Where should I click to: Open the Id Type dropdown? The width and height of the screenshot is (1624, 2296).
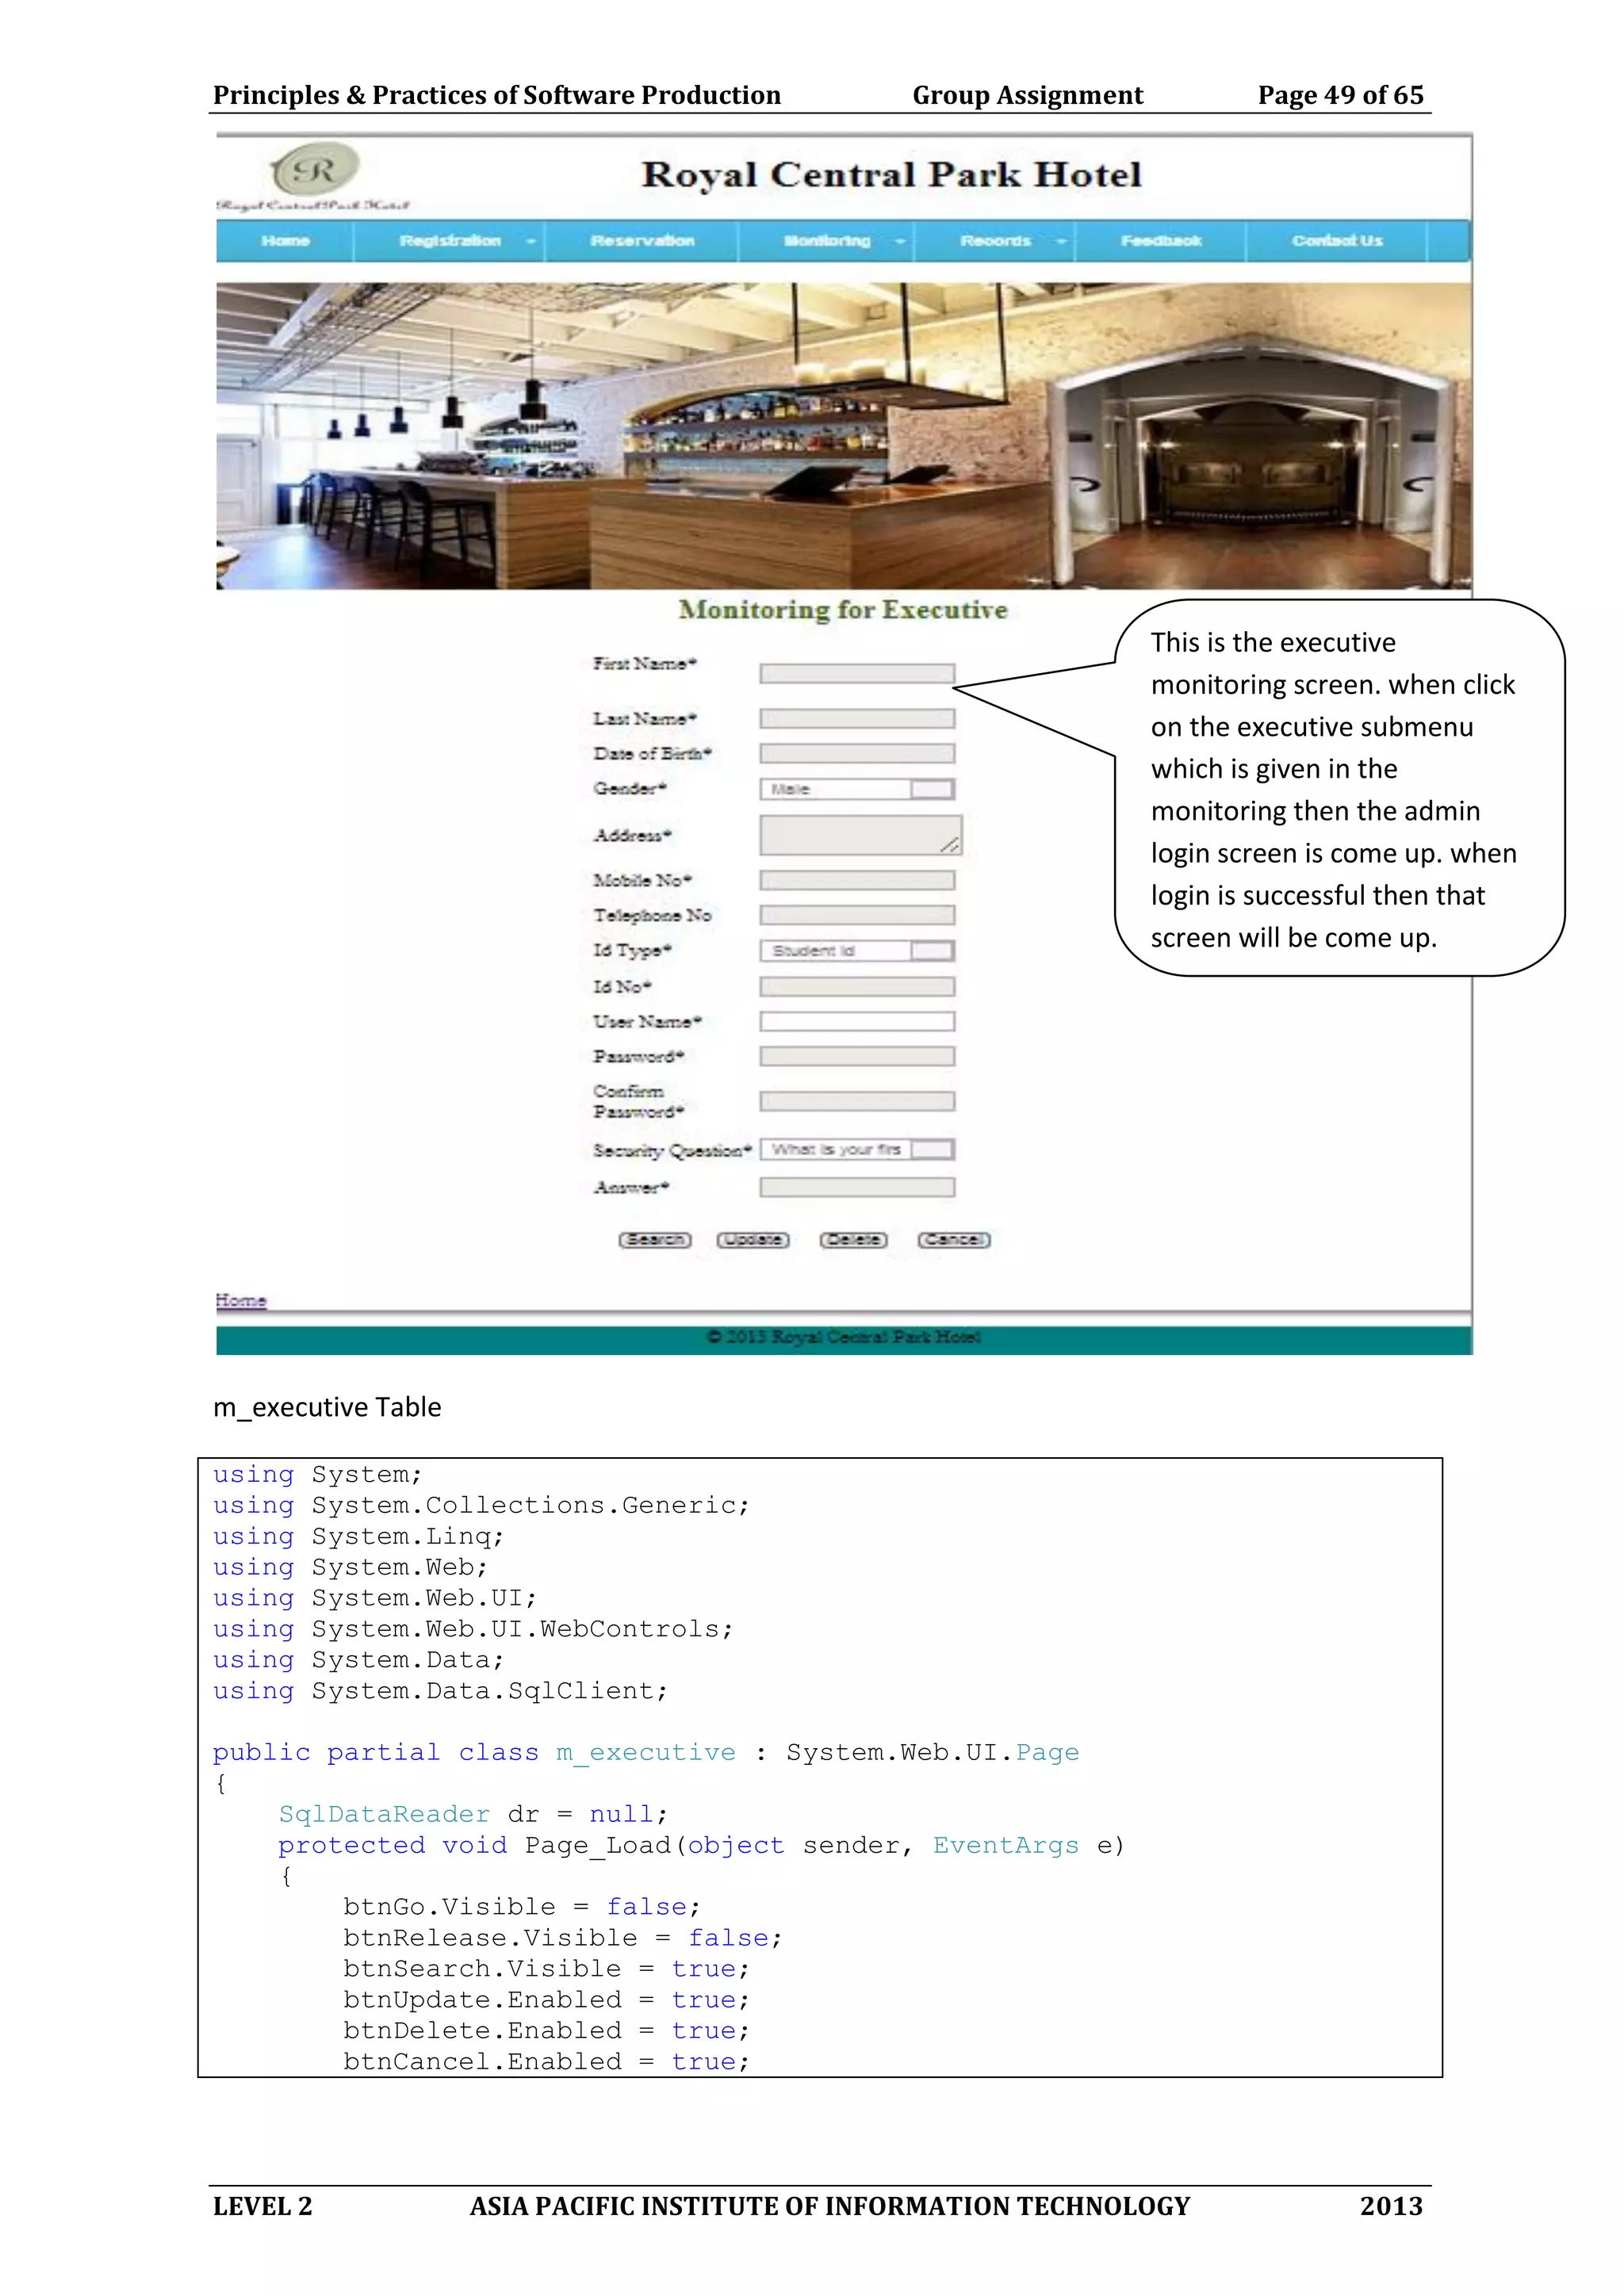click(857, 951)
